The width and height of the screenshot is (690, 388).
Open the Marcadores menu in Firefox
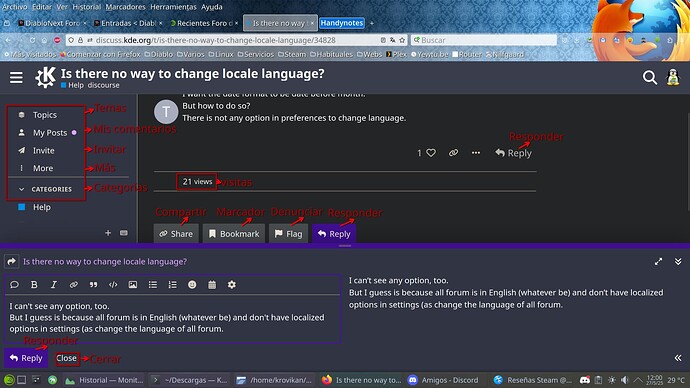tap(125, 7)
